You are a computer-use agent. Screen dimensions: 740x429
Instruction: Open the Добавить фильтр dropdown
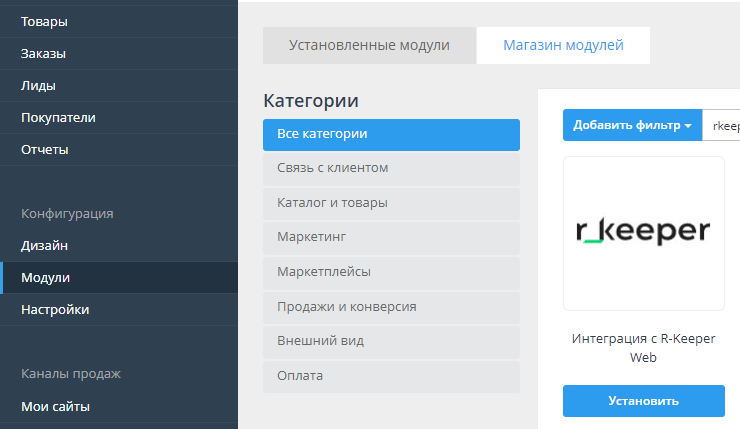632,125
